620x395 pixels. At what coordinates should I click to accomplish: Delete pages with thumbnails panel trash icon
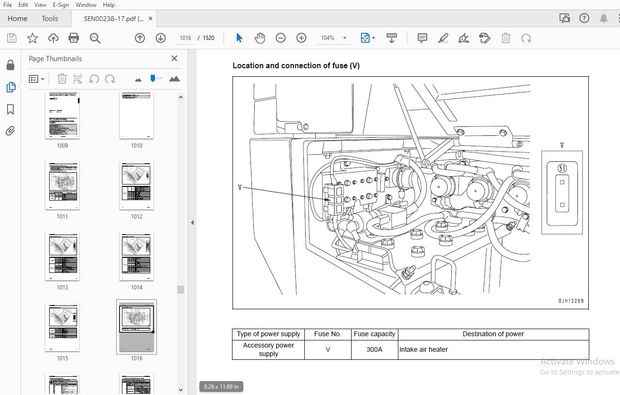pyautogui.click(x=62, y=79)
